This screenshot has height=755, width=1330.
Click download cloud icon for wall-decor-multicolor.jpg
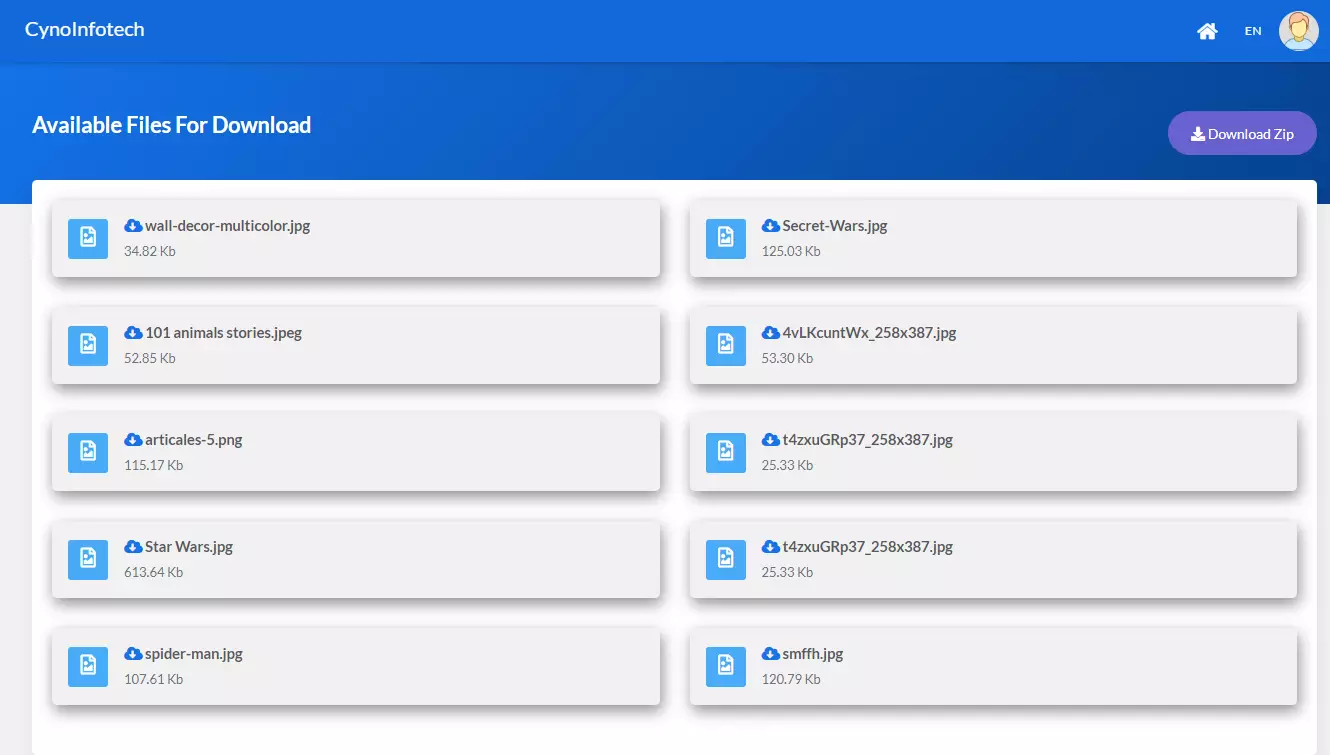pos(133,225)
